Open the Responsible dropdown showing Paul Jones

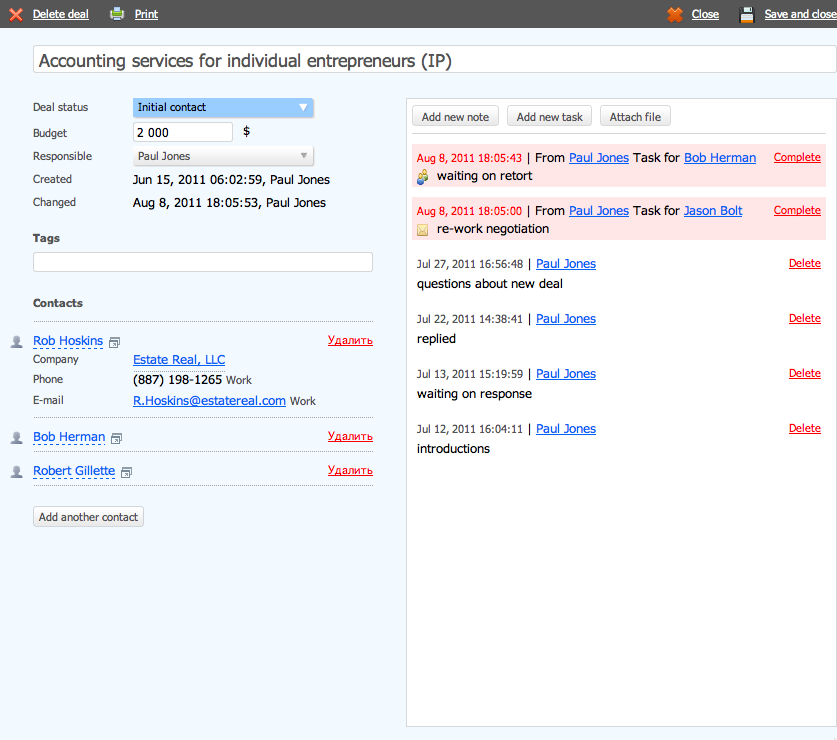(x=223, y=156)
